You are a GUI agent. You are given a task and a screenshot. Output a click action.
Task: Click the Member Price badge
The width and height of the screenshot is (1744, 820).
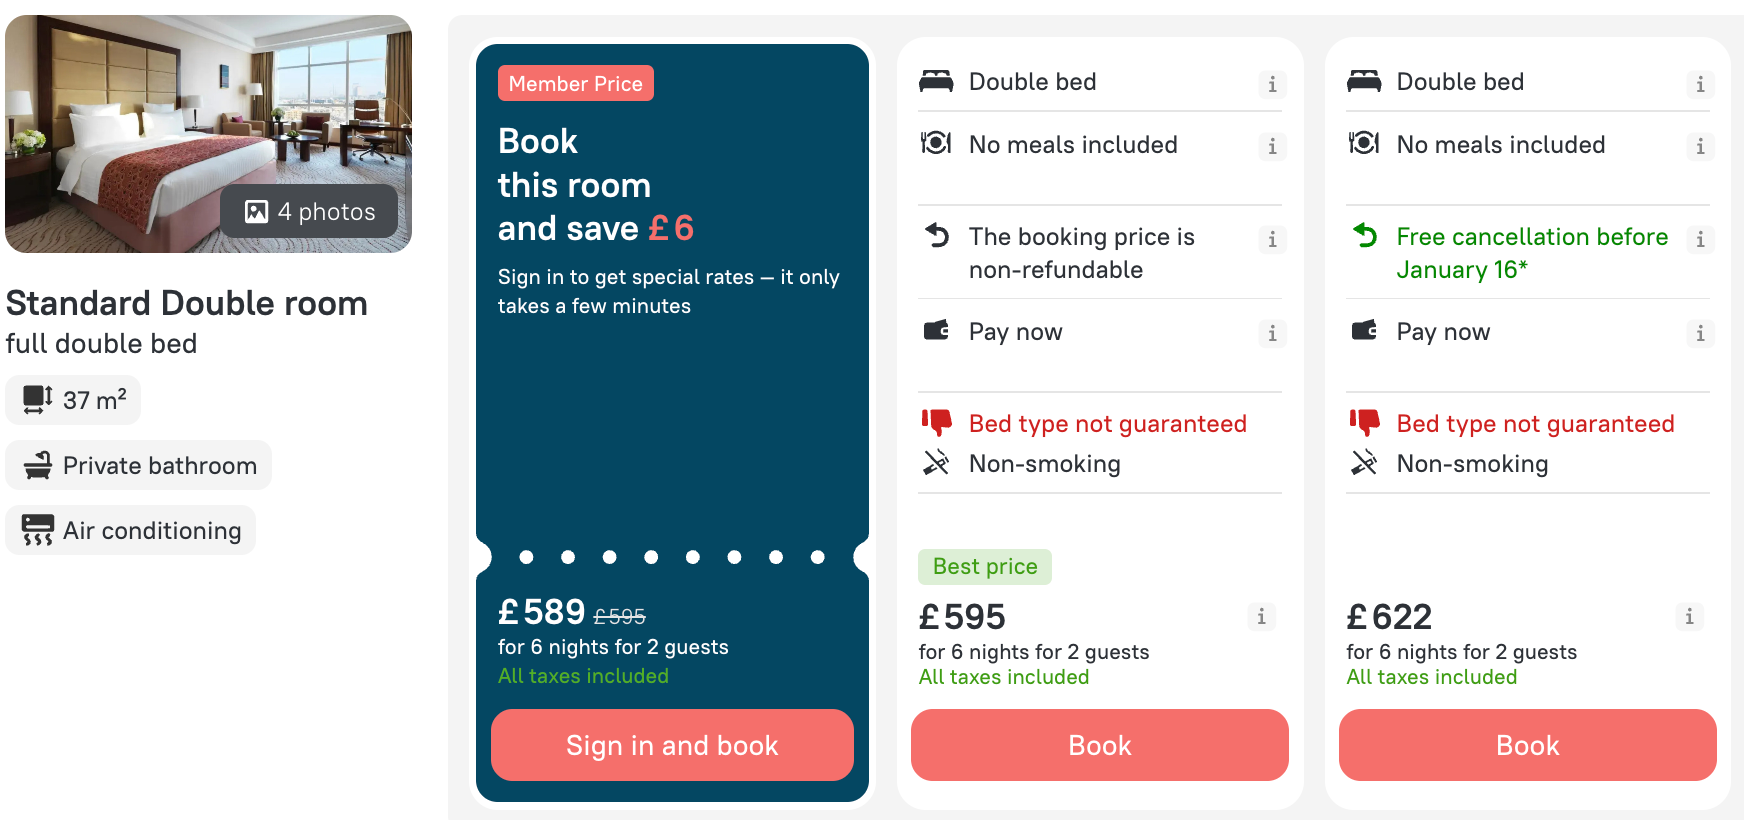(x=575, y=84)
